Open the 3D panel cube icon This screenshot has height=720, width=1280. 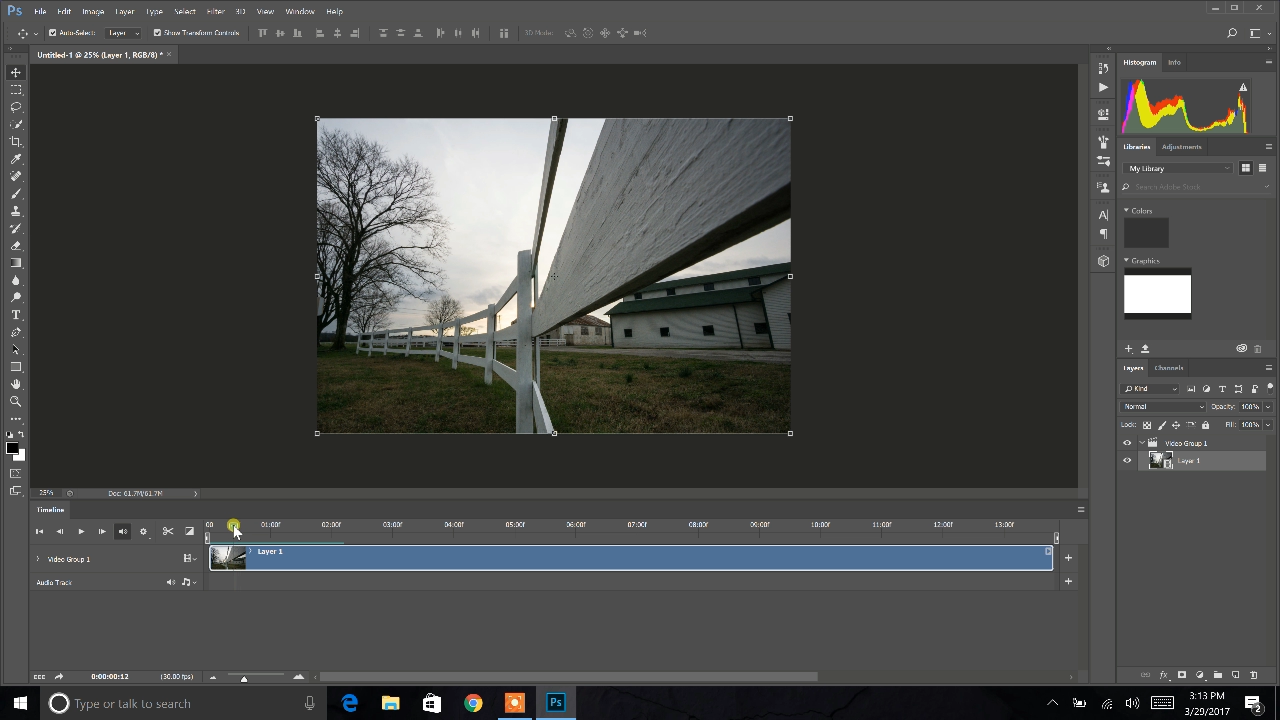coord(1103,261)
